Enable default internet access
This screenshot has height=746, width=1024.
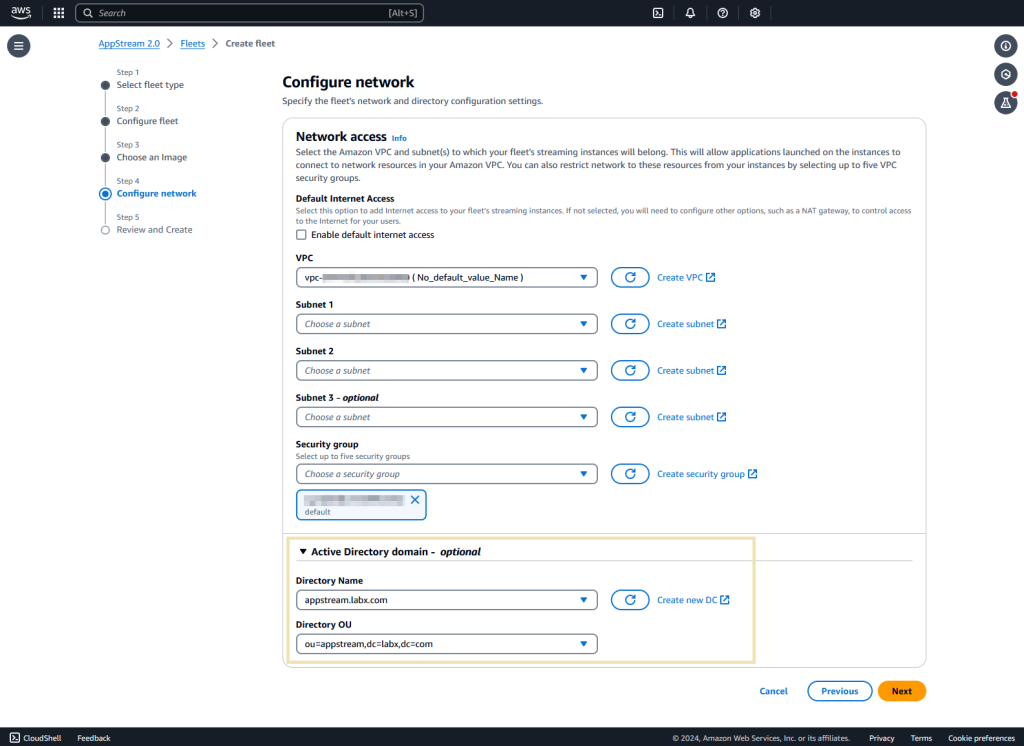tap(301, 234)
